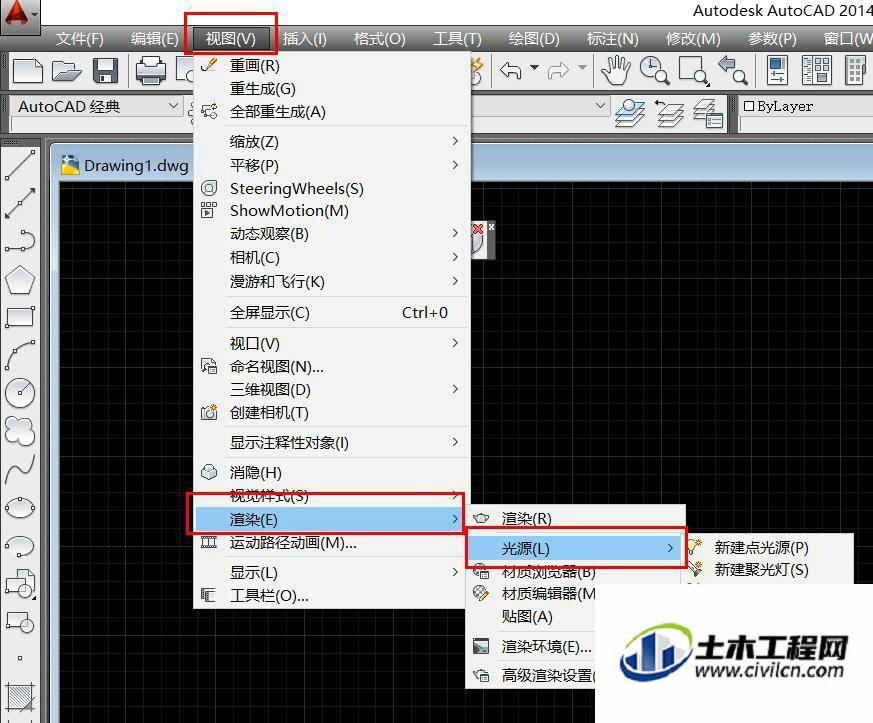
Task: Open the Properties palette icon
Action: (x=778, y=71)
